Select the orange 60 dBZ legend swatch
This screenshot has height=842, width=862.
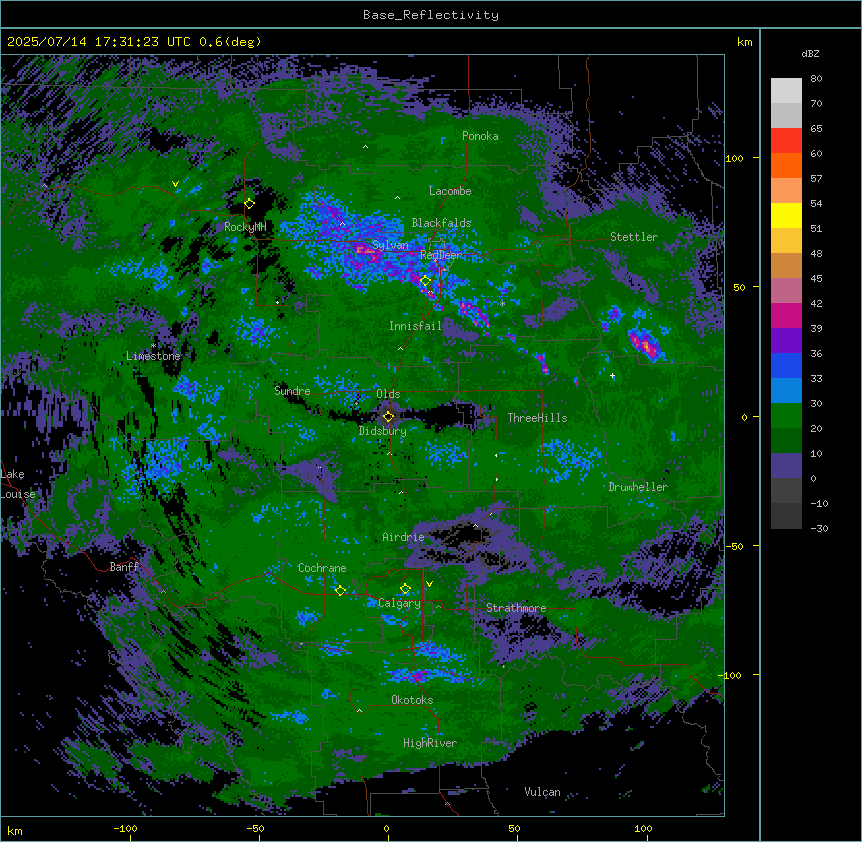tap(786, 165)
